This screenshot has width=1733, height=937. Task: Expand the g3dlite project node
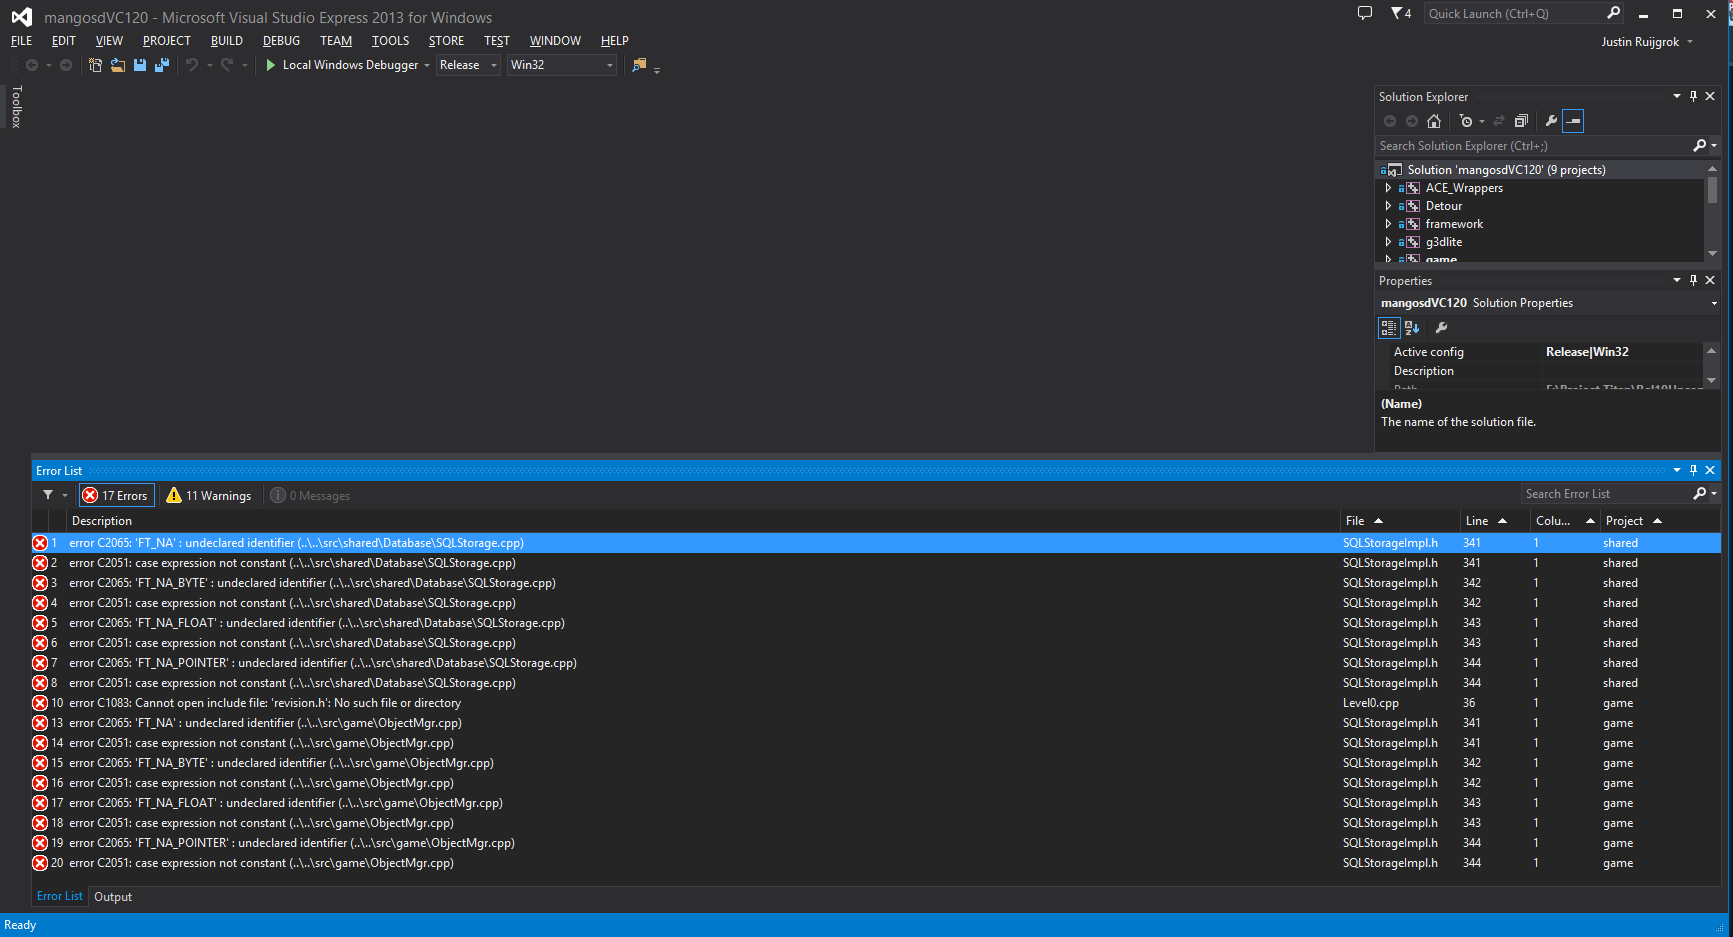[1388, 242]
